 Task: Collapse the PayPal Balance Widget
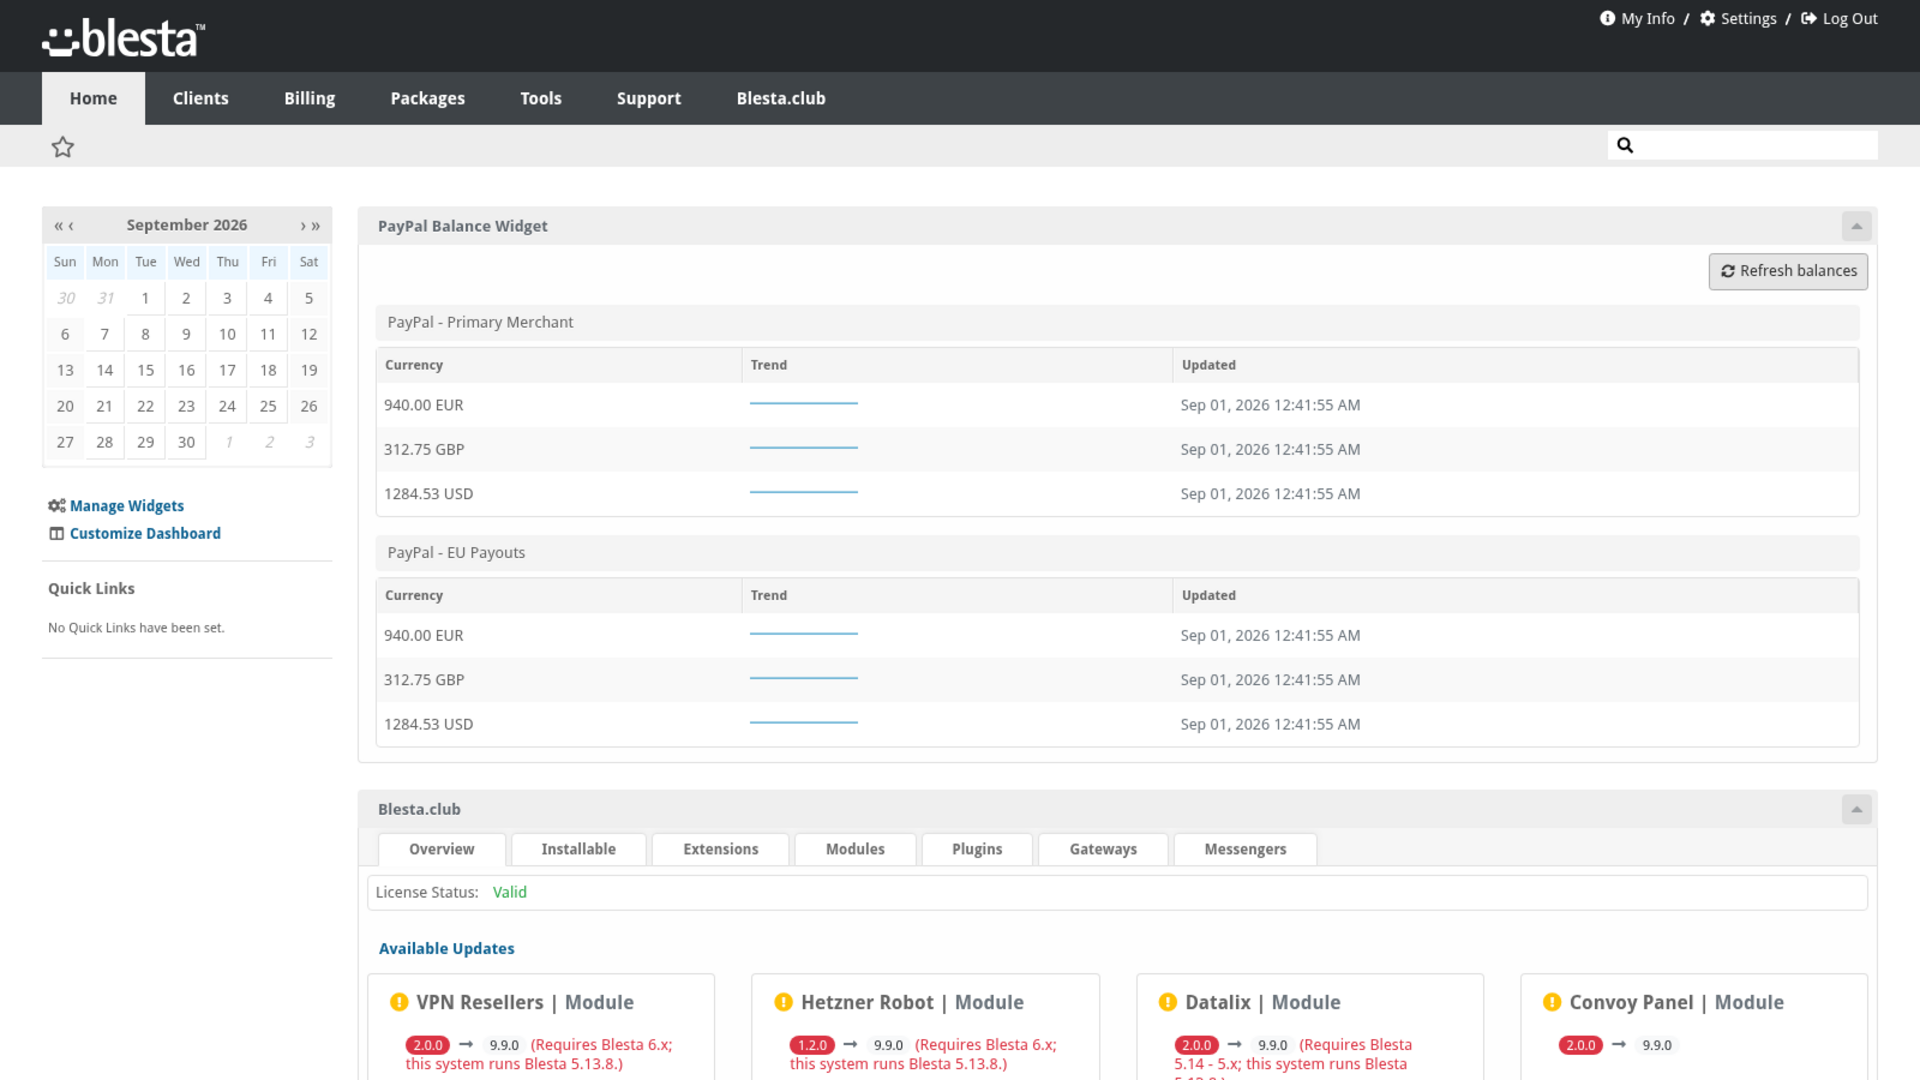pos(1857,226)
